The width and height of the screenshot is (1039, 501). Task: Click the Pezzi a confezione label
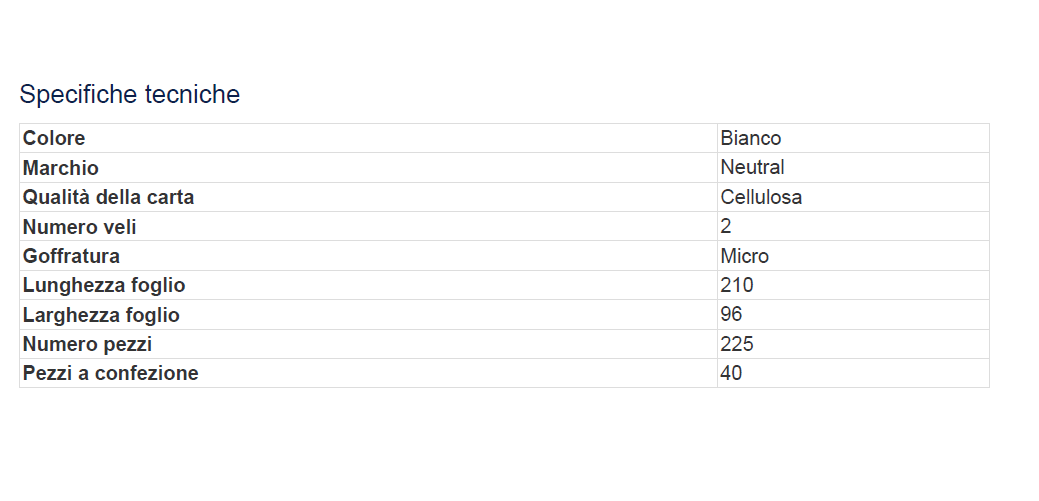pos(110,373)
